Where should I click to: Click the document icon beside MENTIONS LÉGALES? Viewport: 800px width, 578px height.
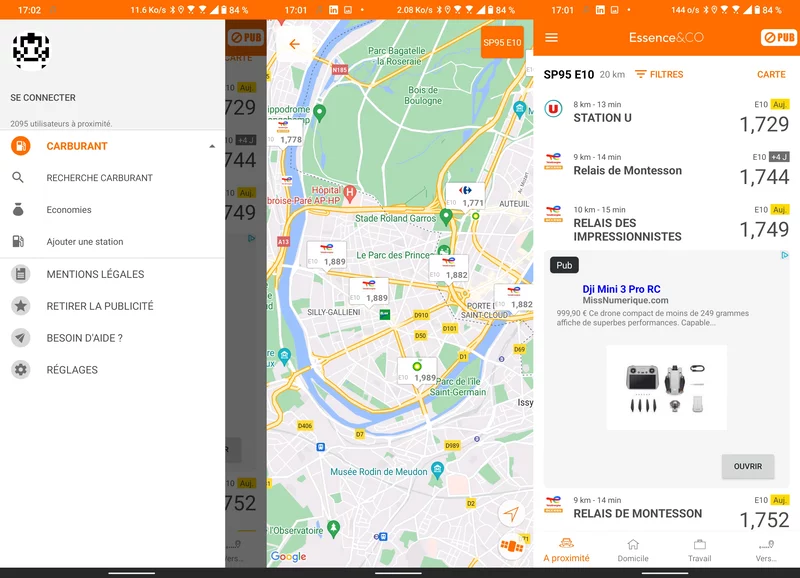point(20,274)
